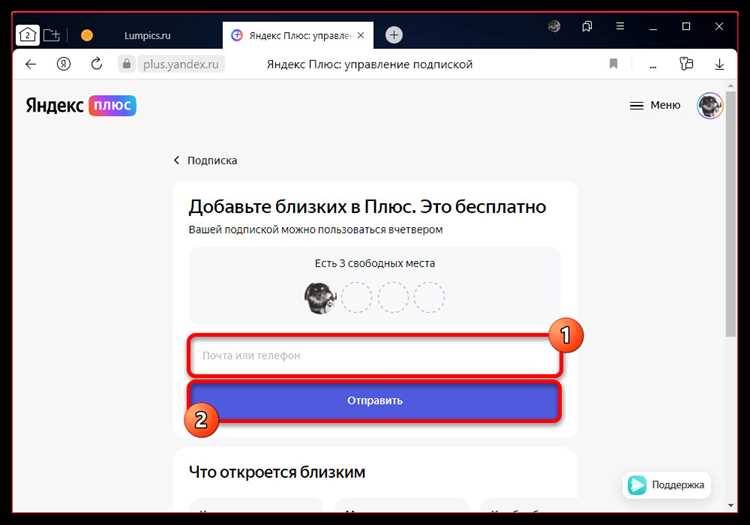Screen dimensions: 750x525
Task: Switch to the Lumpics.ru tab
Action: [147, 35]
